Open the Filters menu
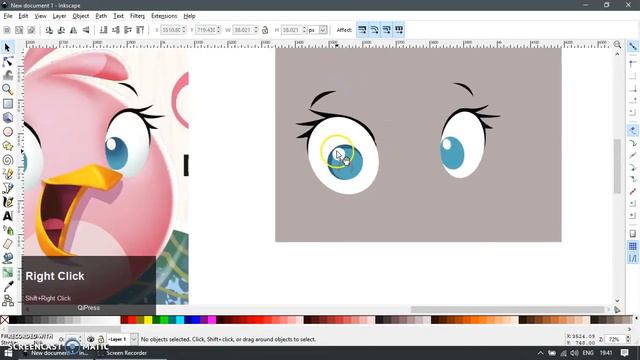The height and width of the screenshot is (360, 640). click(137, 16)
